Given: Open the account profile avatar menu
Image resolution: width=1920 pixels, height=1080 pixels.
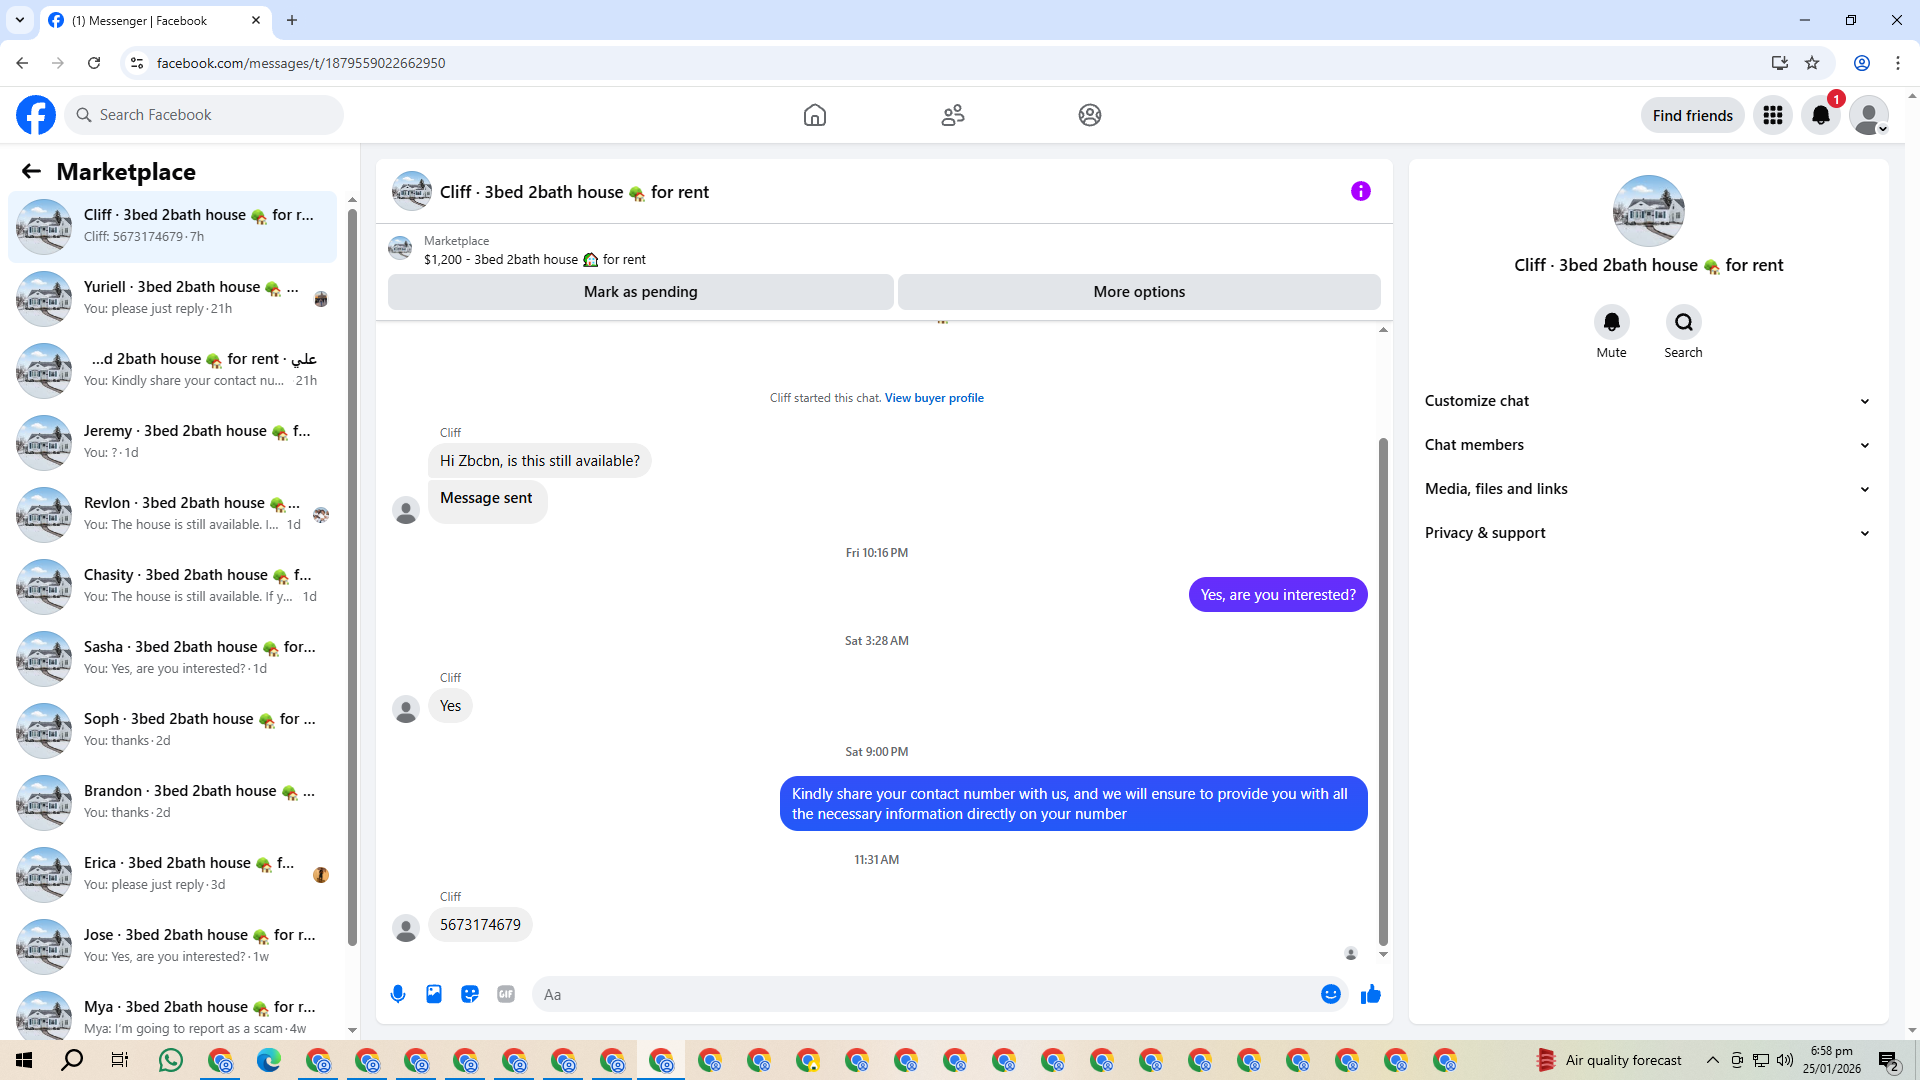Looking at the screenshot, I should [x=1869, y=115].
